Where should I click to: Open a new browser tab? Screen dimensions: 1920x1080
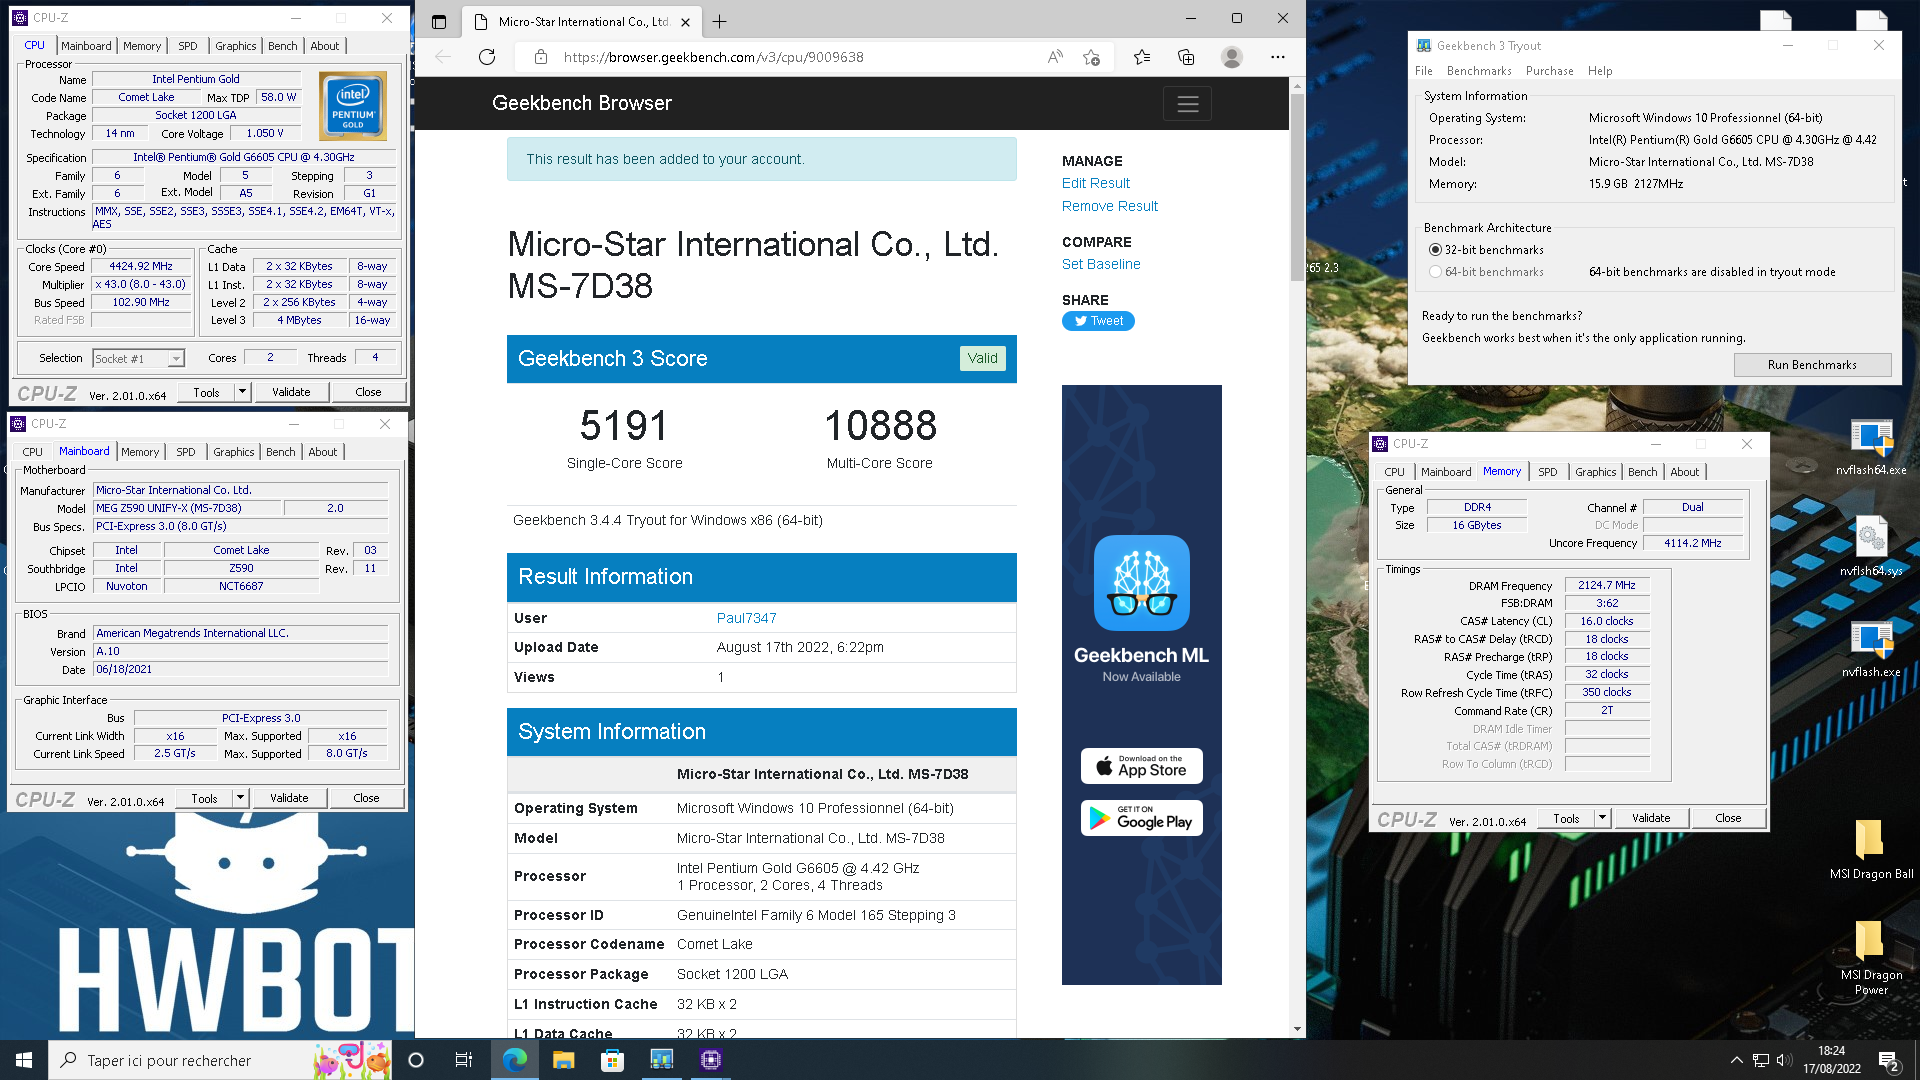[x=719, y=21]
